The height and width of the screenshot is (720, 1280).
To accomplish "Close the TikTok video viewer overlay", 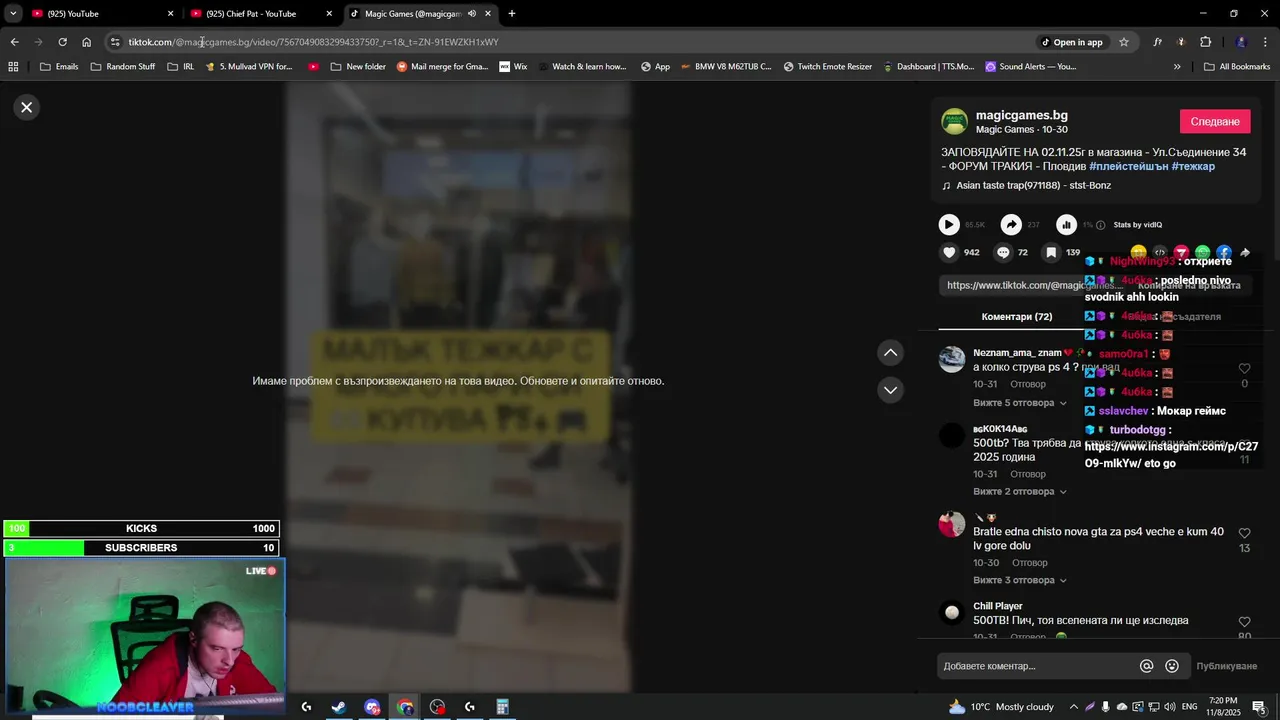I will [27, 107].
